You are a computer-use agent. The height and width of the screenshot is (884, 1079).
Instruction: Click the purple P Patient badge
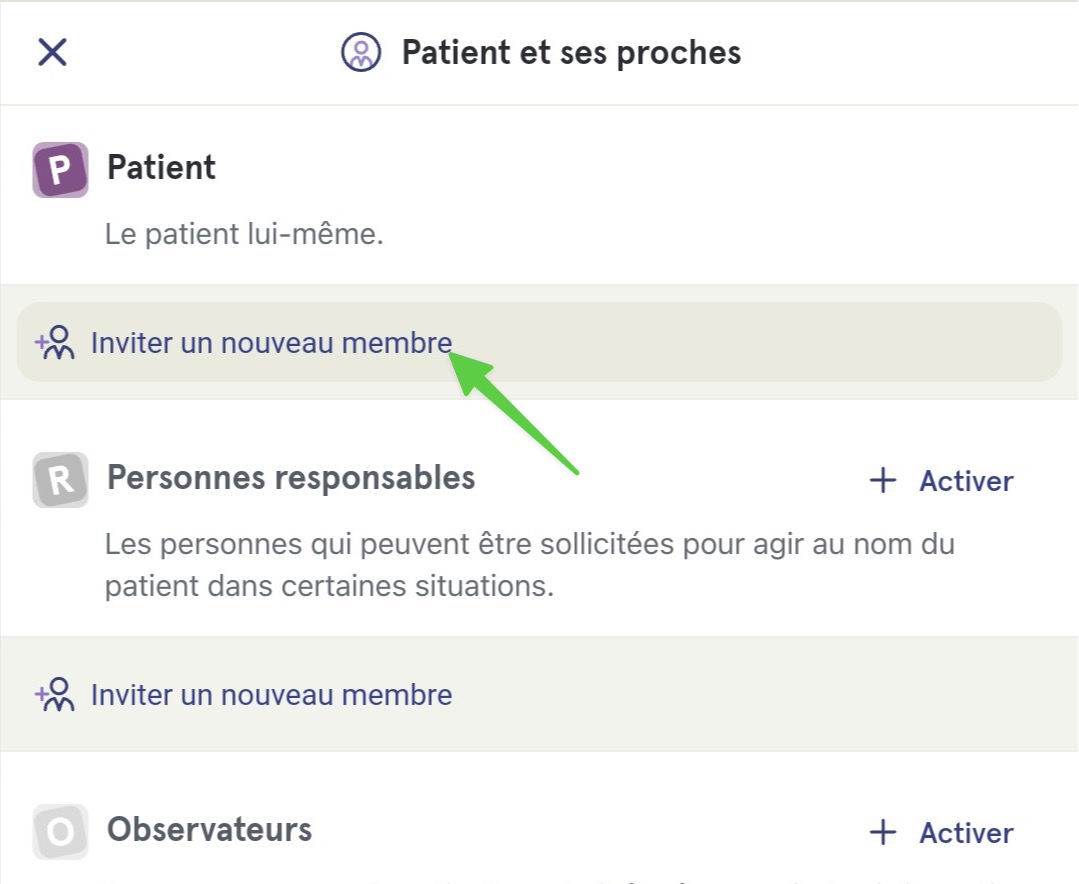click(x=61, y=170)
